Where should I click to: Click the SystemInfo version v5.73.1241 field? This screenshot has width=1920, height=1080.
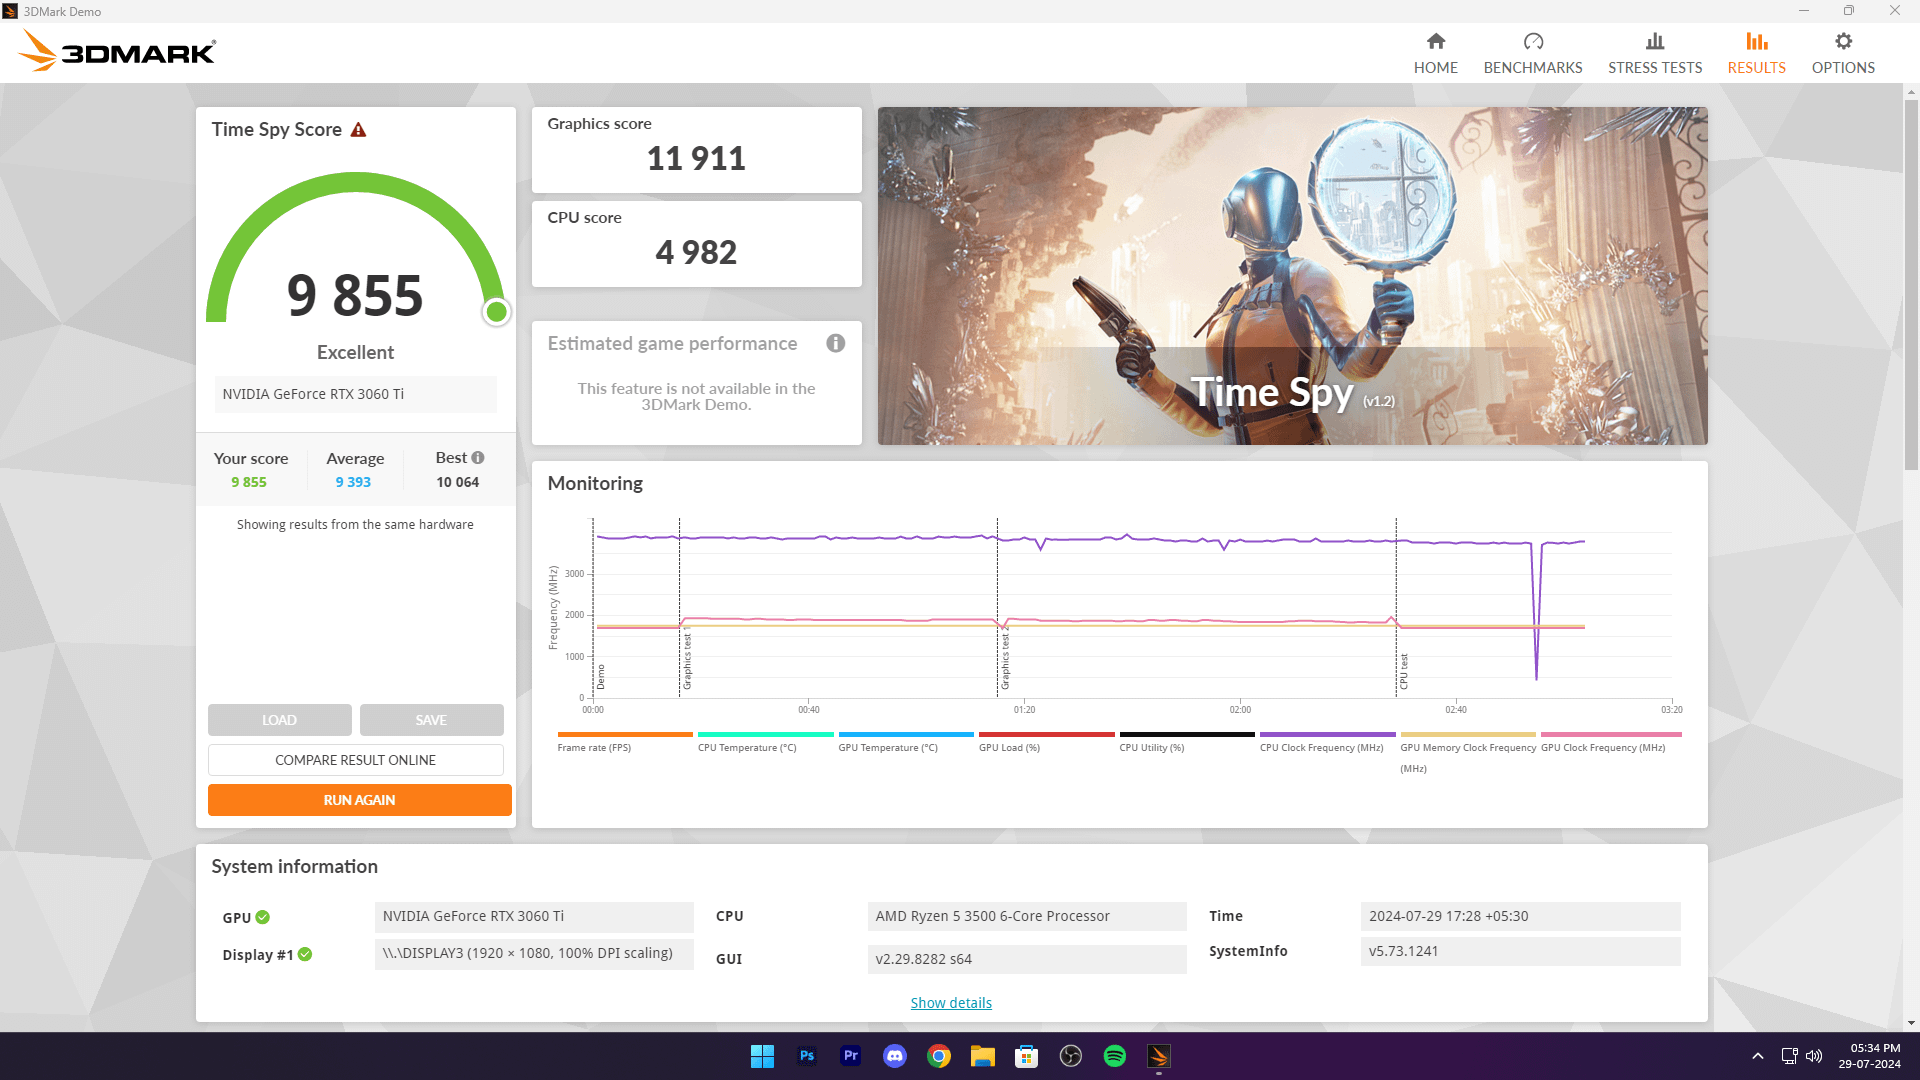(x=1520, y=951)
